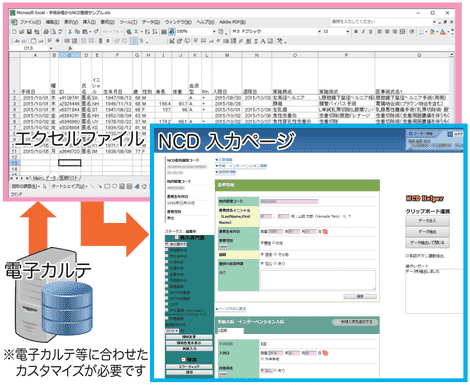The width and height of the screenshot is (470, 385).
Task: Click the Print icon in Excel toolbar
Action: tap(46, 32)
